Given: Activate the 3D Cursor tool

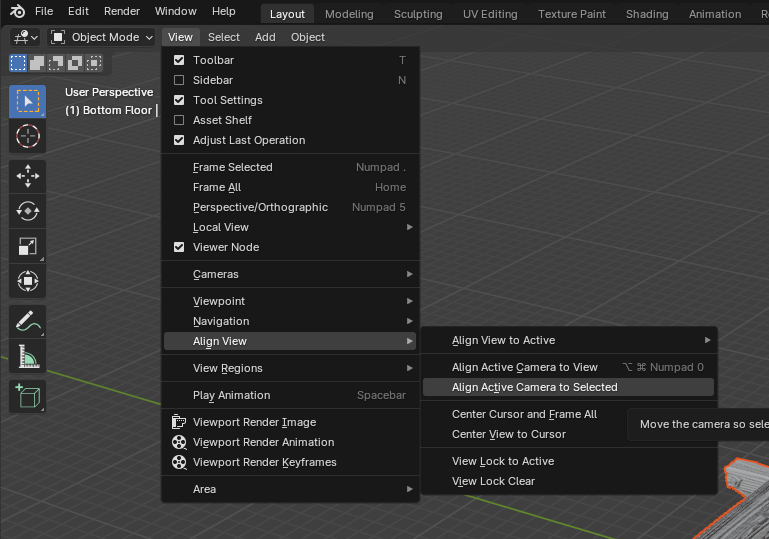Looking at the screenshot, I should click(x=28, y=136).
